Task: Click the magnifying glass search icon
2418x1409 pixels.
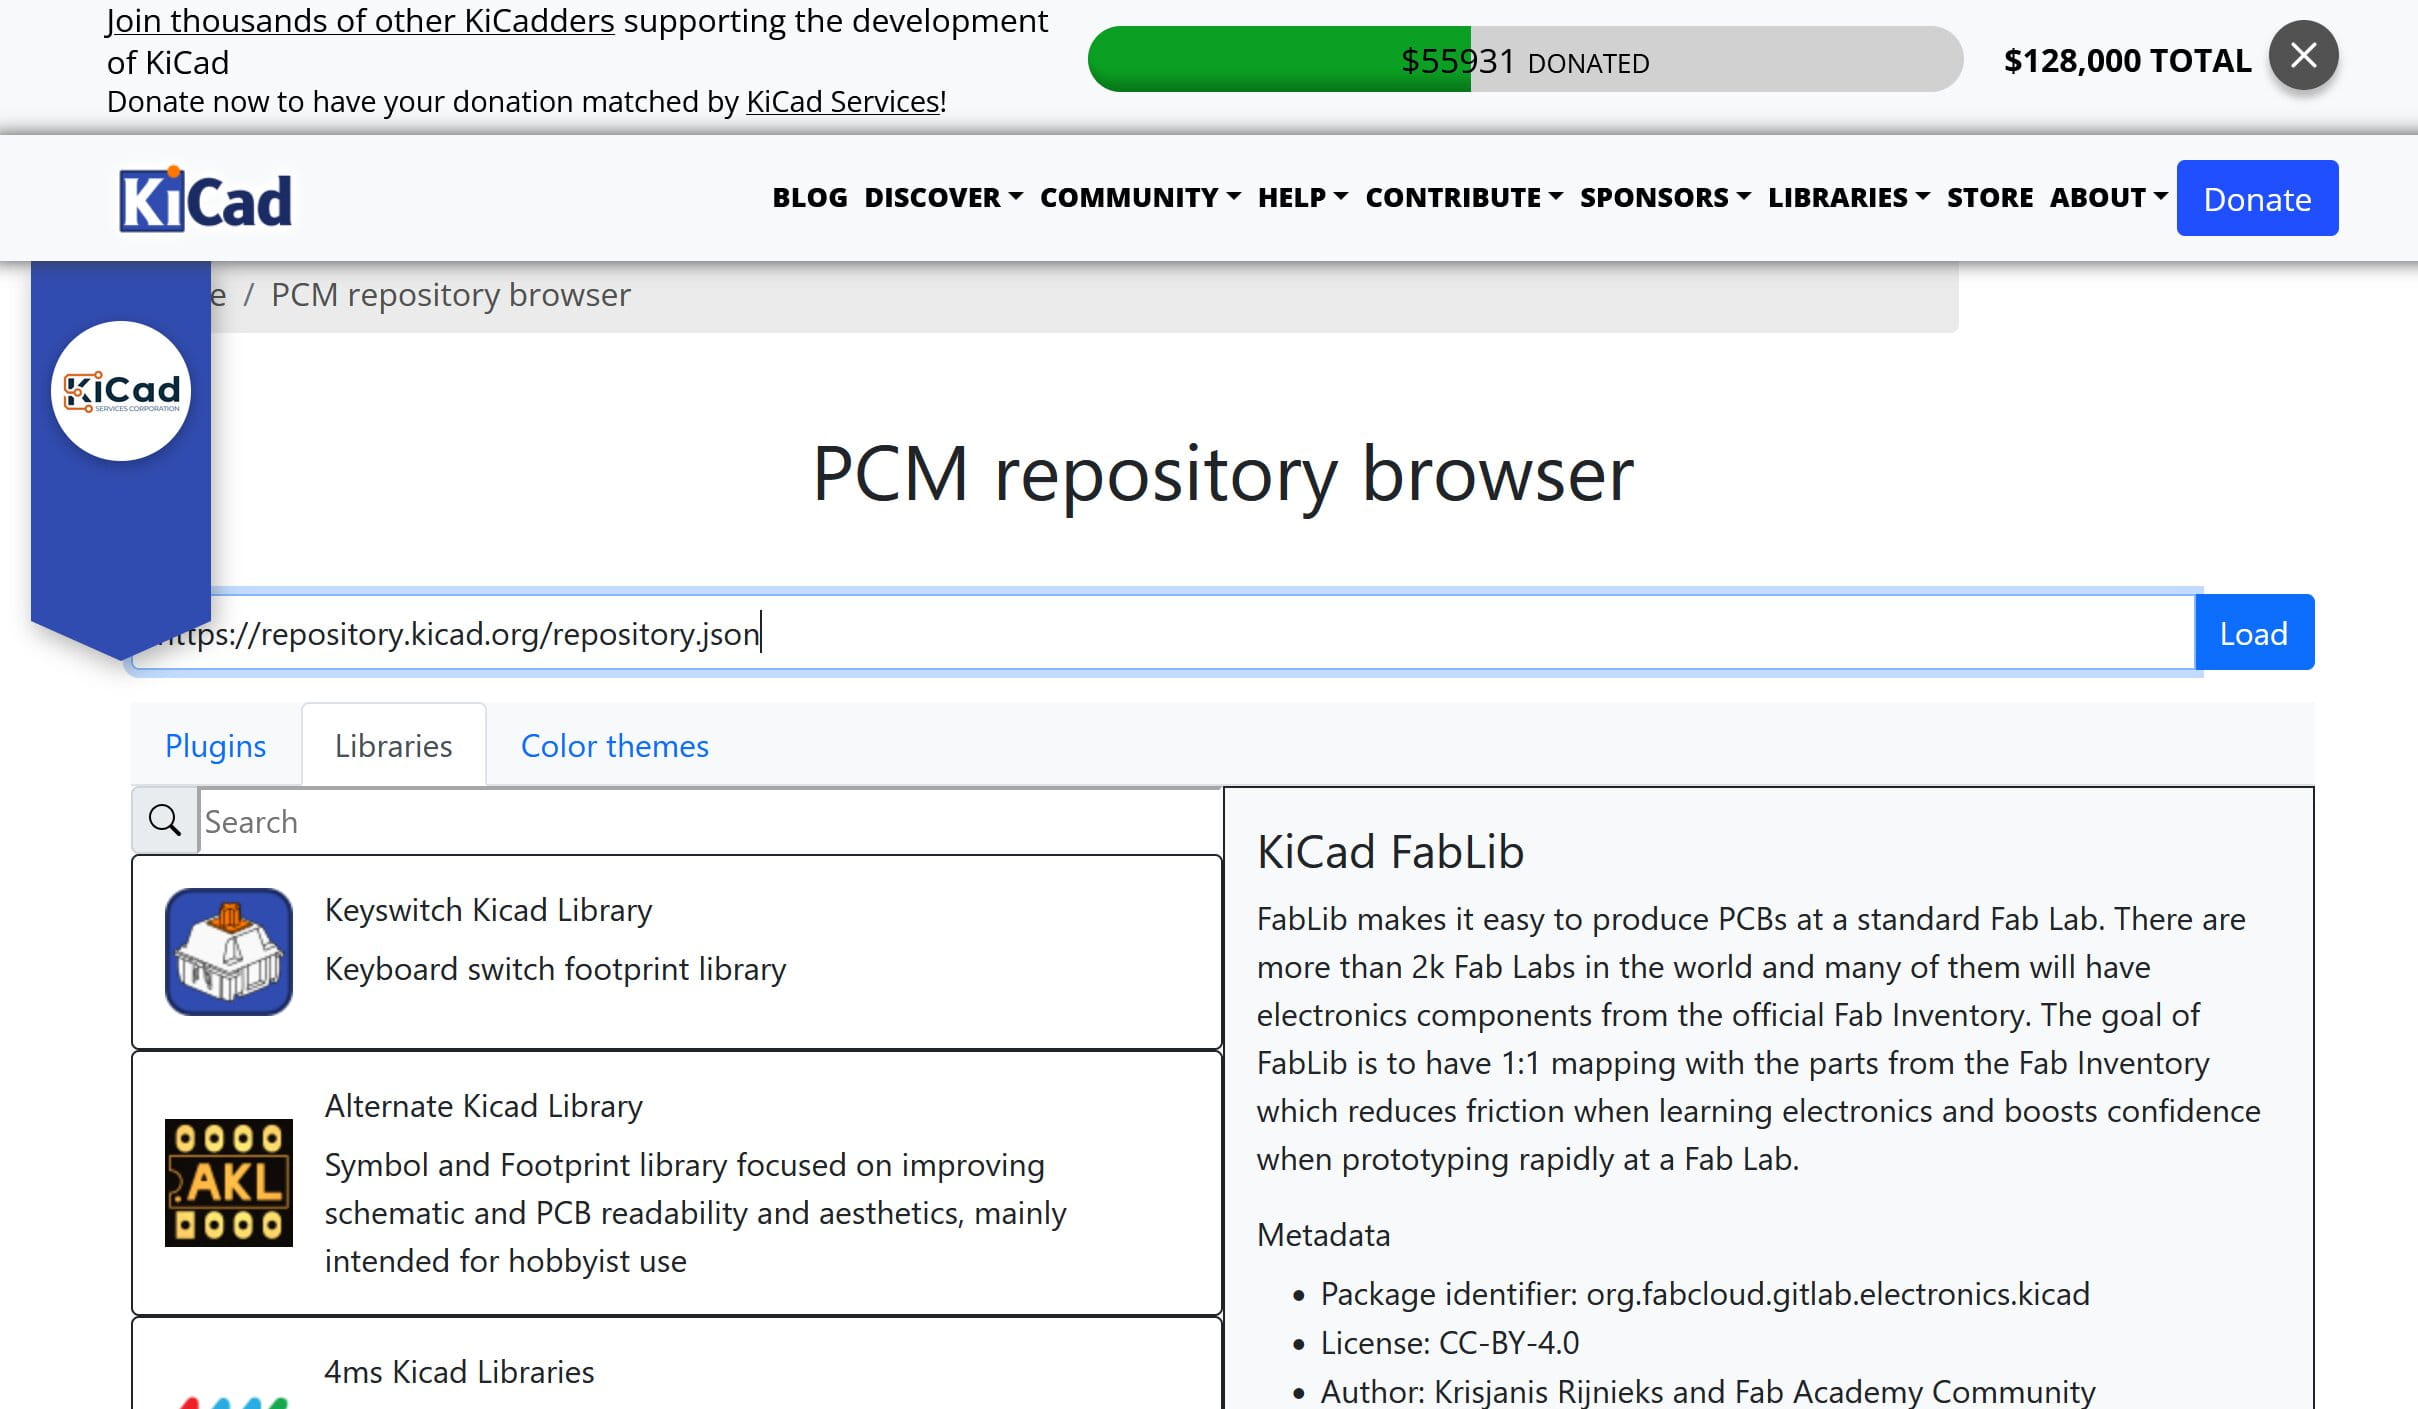Action: (165, 821)
